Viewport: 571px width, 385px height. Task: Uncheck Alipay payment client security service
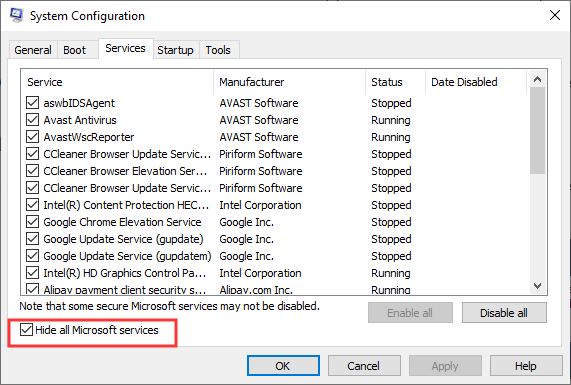coord(32,289)
